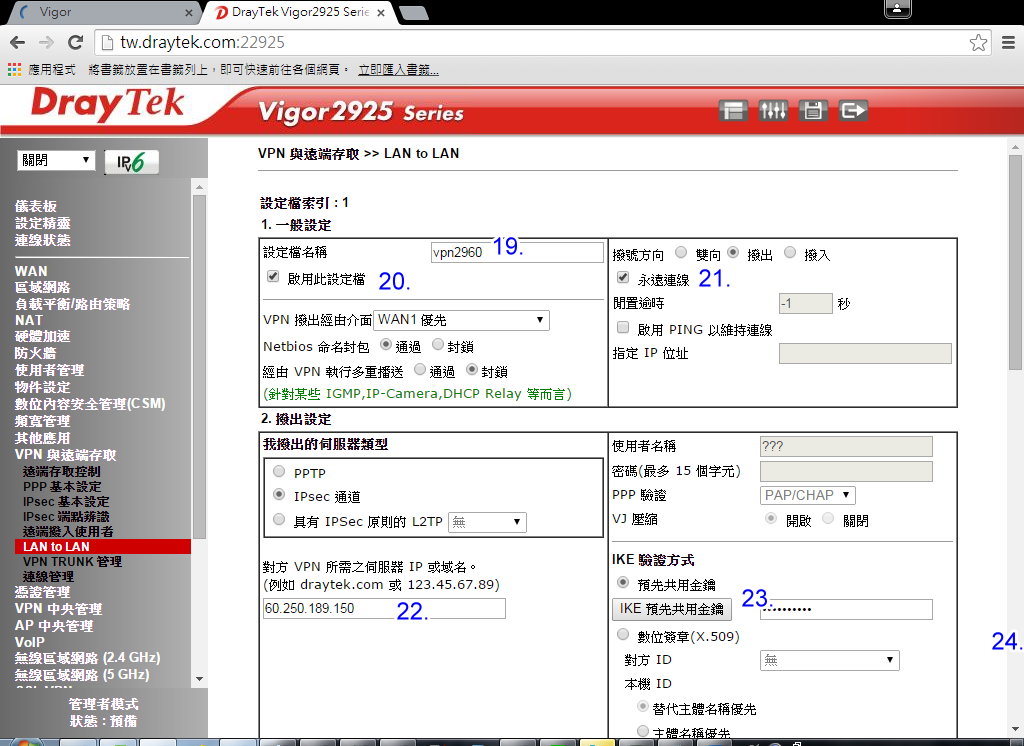Click the first DrayTek header dashboard icon
1024x746 pixels.
(x=733, y=111)
